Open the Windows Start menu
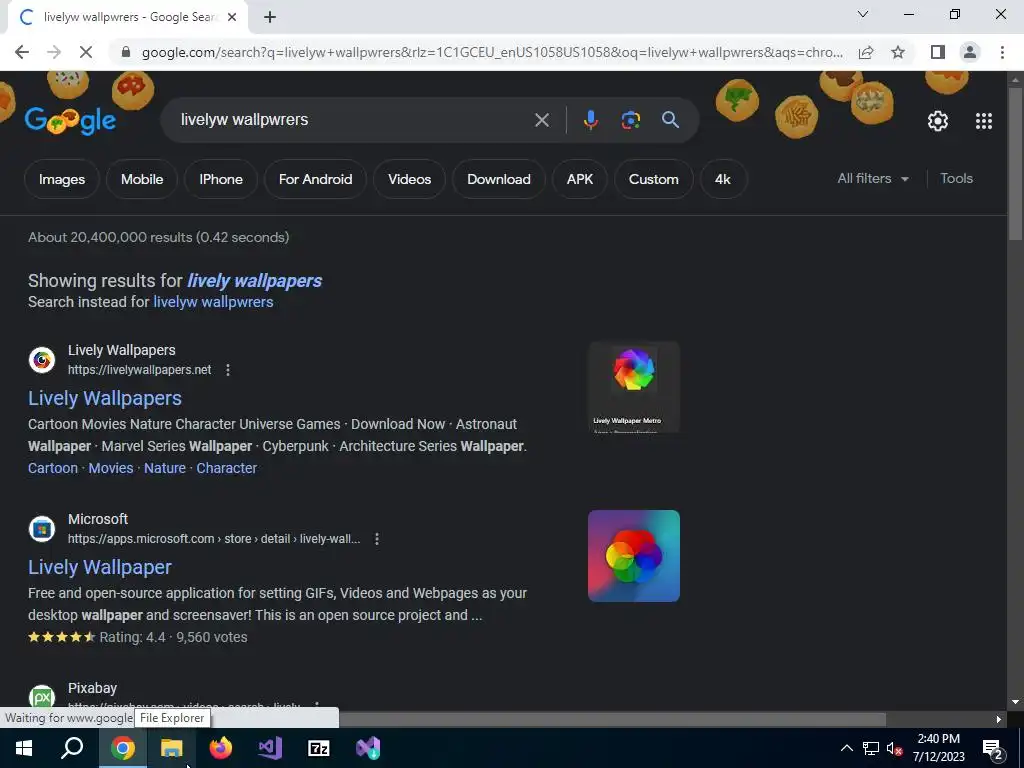This screenshot has width=1024, height=768. click(x=24, y=748)
